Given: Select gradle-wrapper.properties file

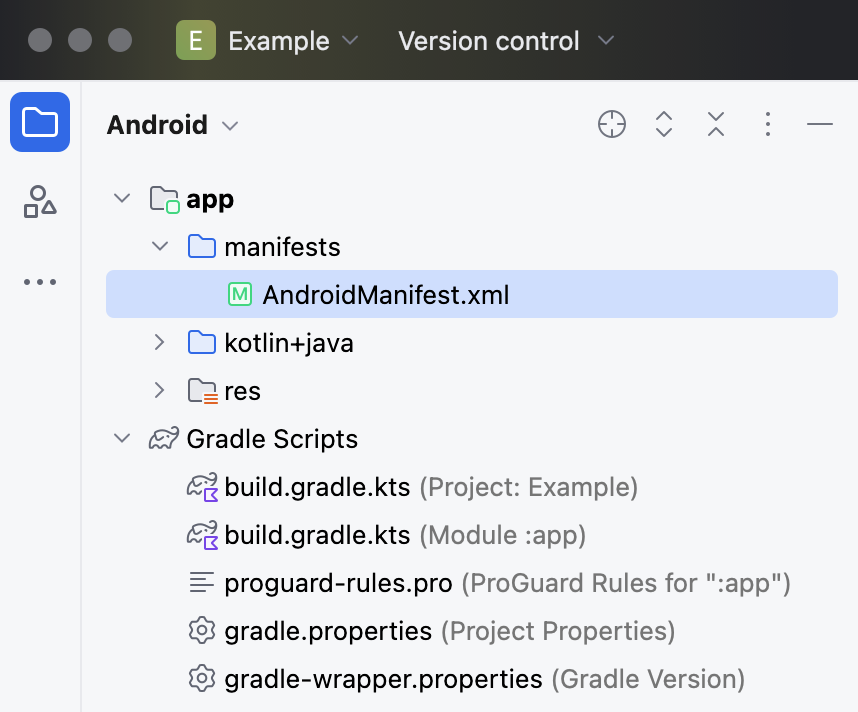Looking at the screenshot, I should point(383,679).
